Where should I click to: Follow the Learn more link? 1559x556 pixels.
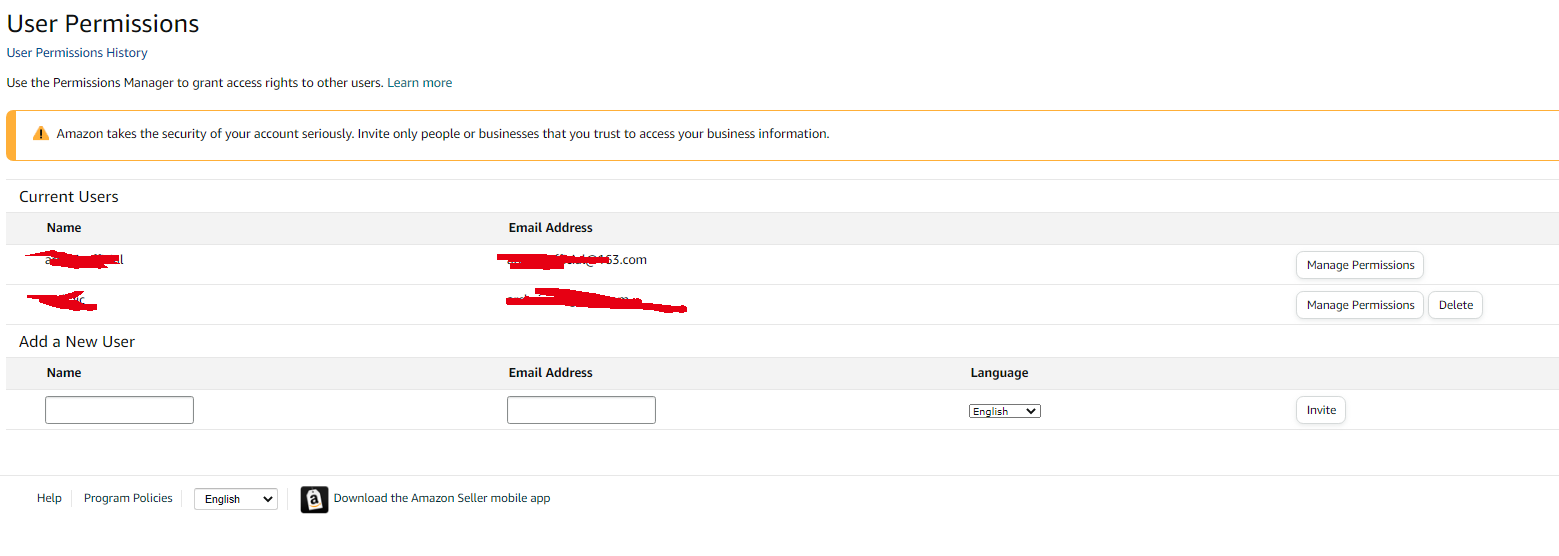coord(420,83)
